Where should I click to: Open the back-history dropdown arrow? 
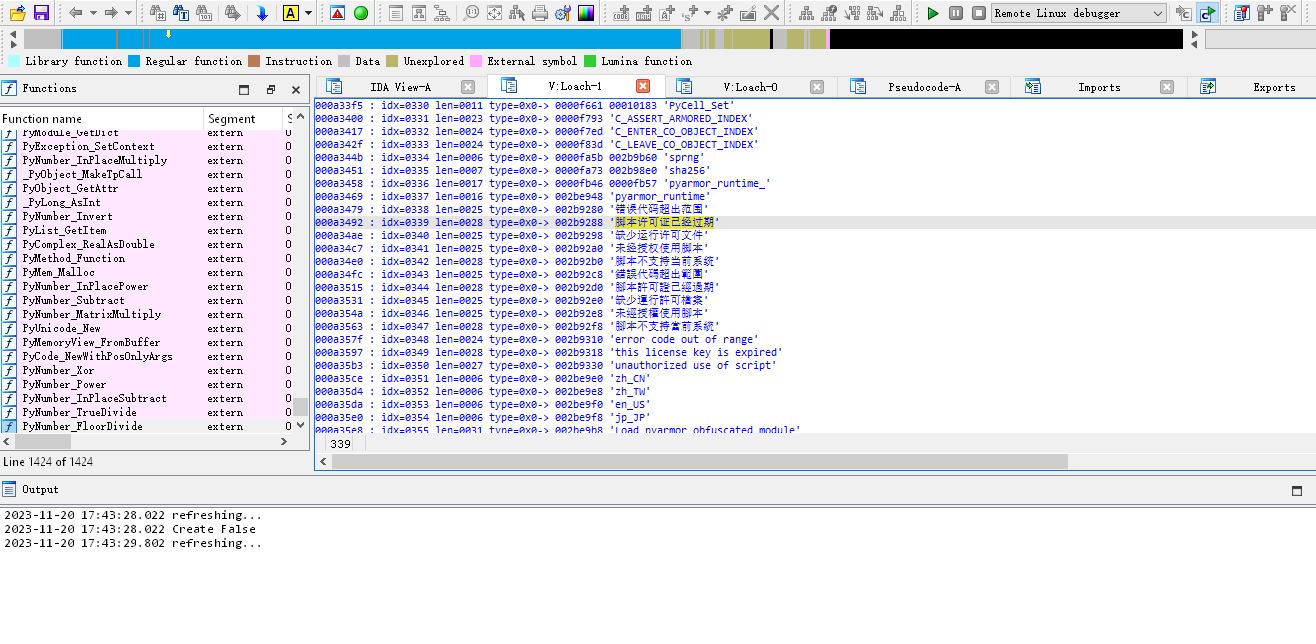tap(93, 13)
